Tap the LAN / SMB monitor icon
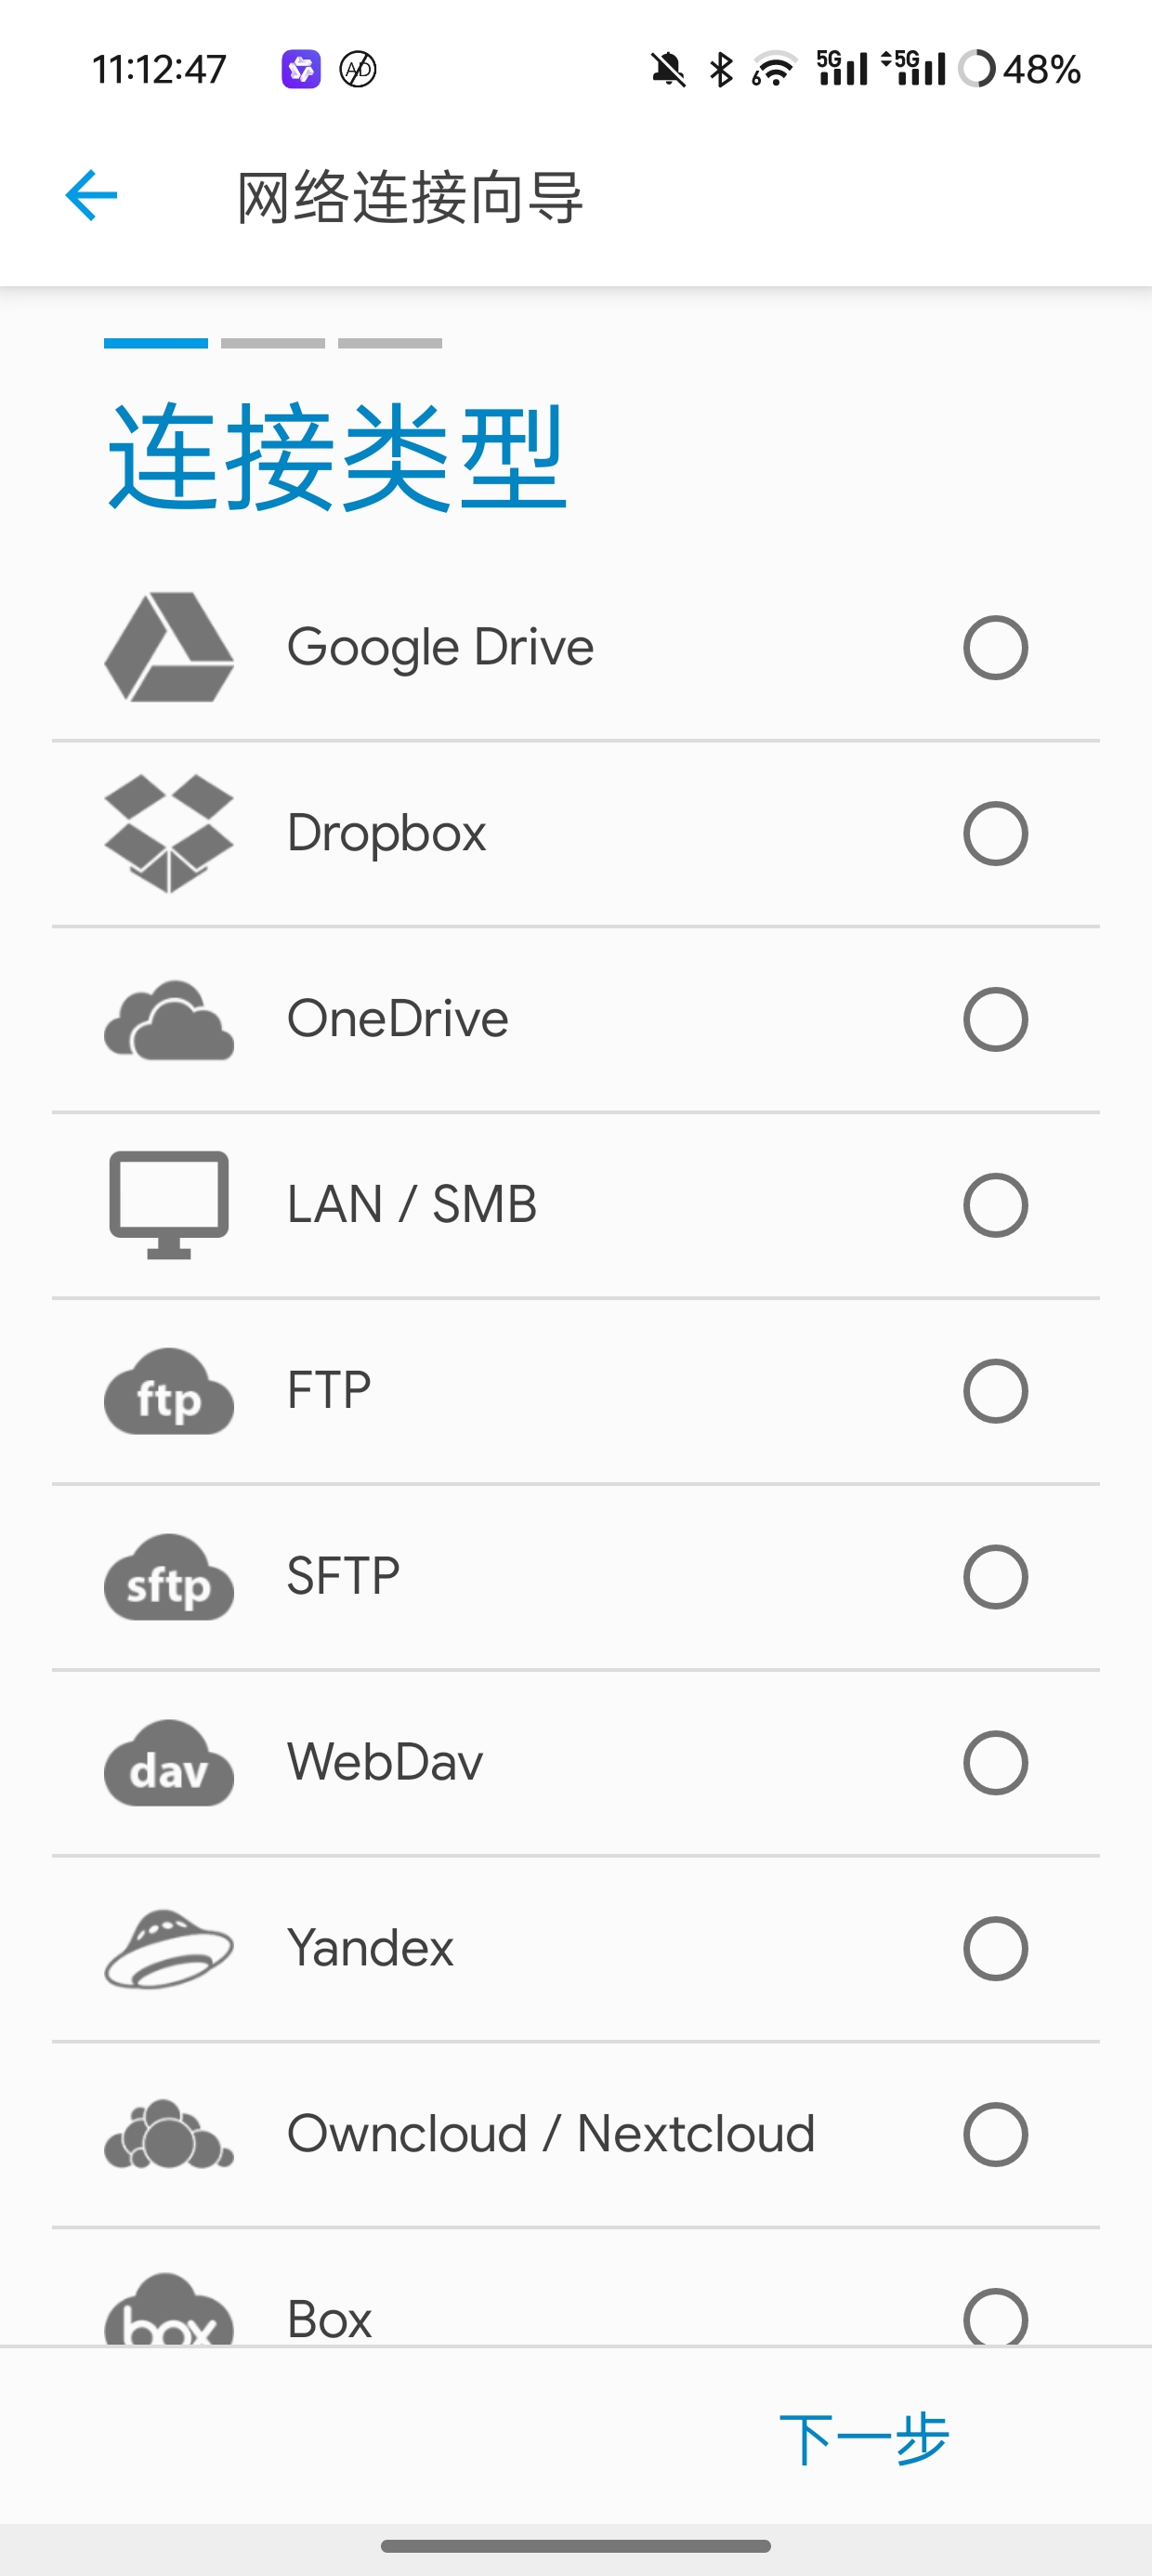1152x2576 pixels. [x=169, y=1204]
